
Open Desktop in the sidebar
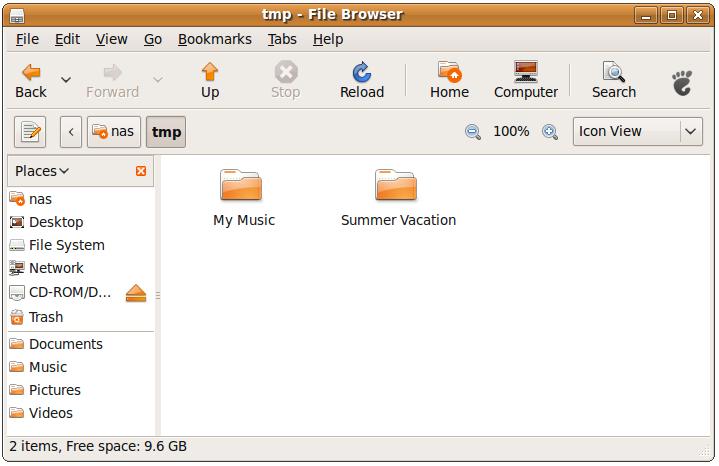click(81, 222)
